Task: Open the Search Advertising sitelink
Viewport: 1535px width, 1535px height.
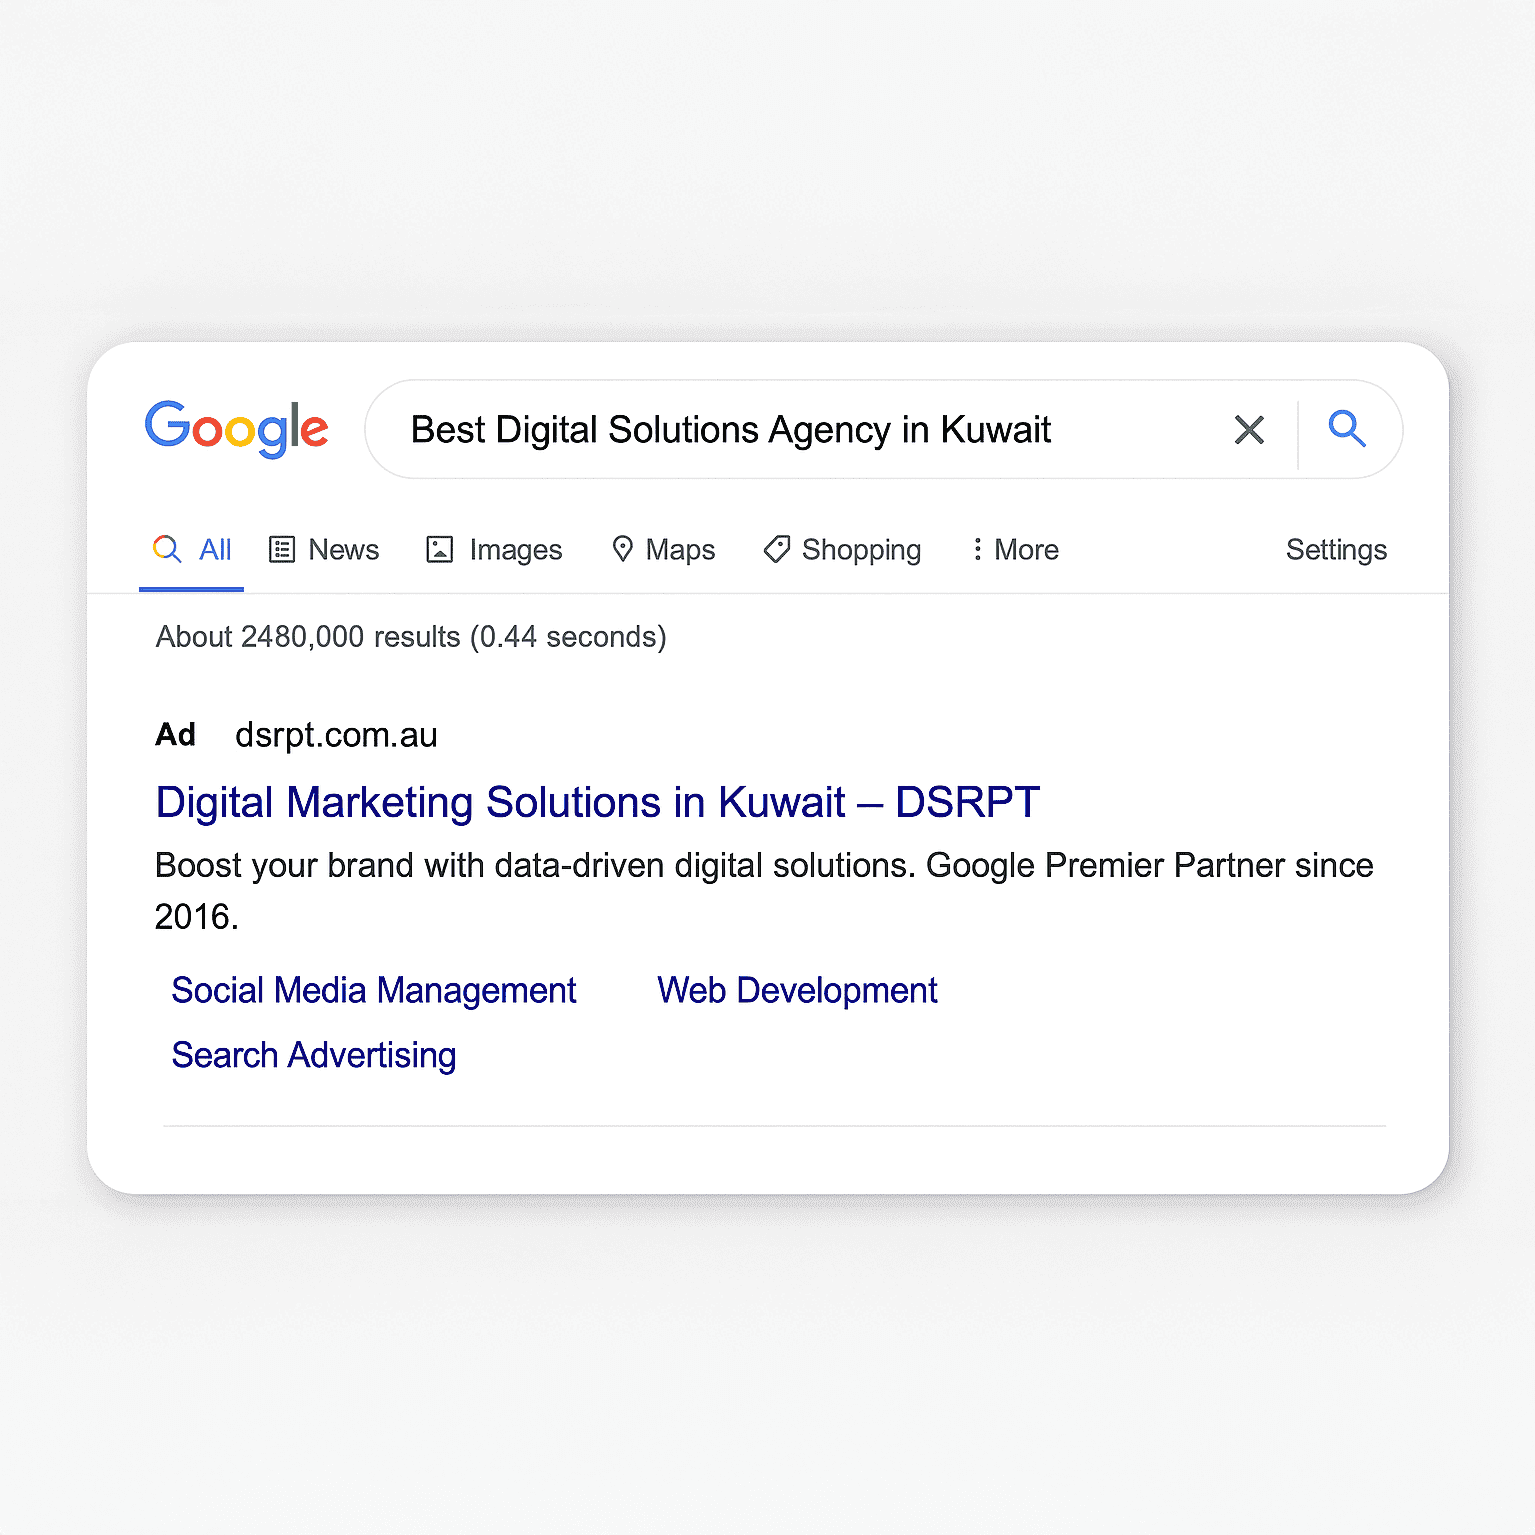Action: click(x=314, y=1055)
